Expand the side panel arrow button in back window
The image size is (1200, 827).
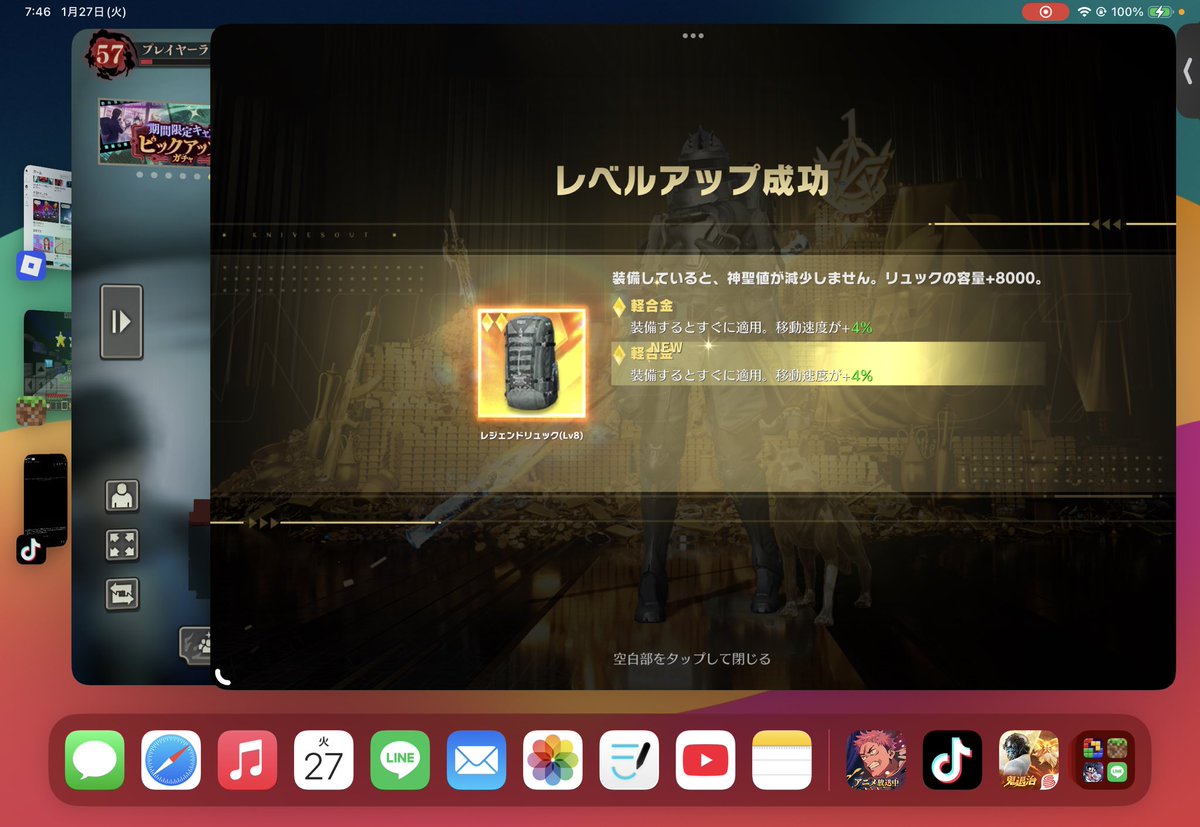point(121,322)
